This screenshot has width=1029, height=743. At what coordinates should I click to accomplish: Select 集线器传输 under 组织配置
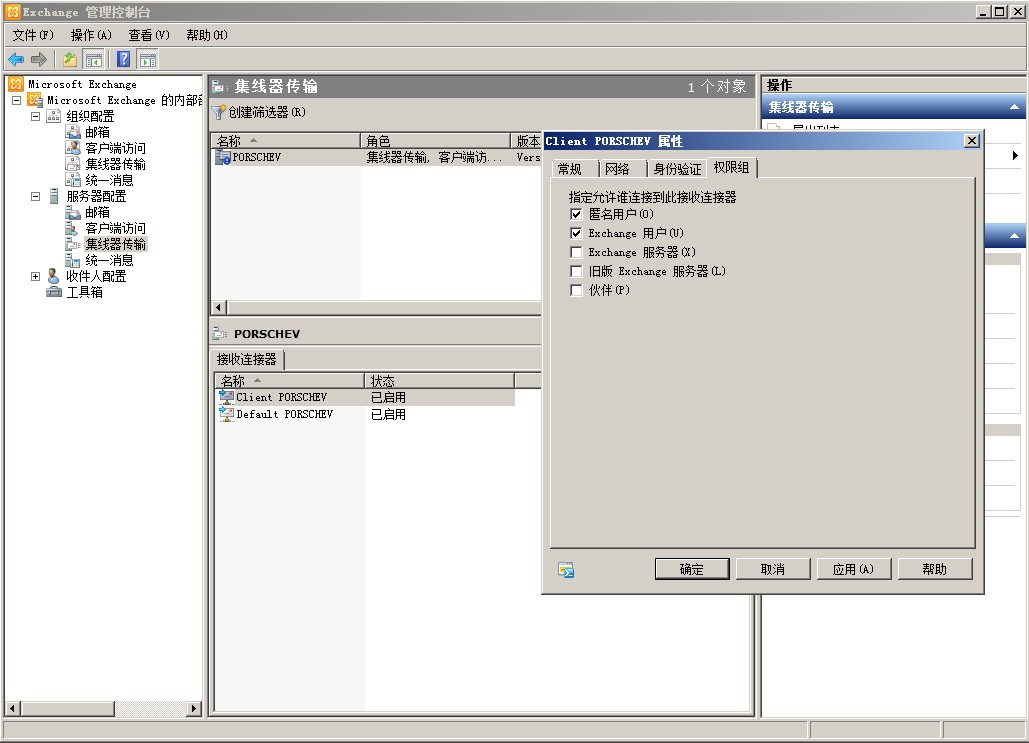click(x=116, y=164)
